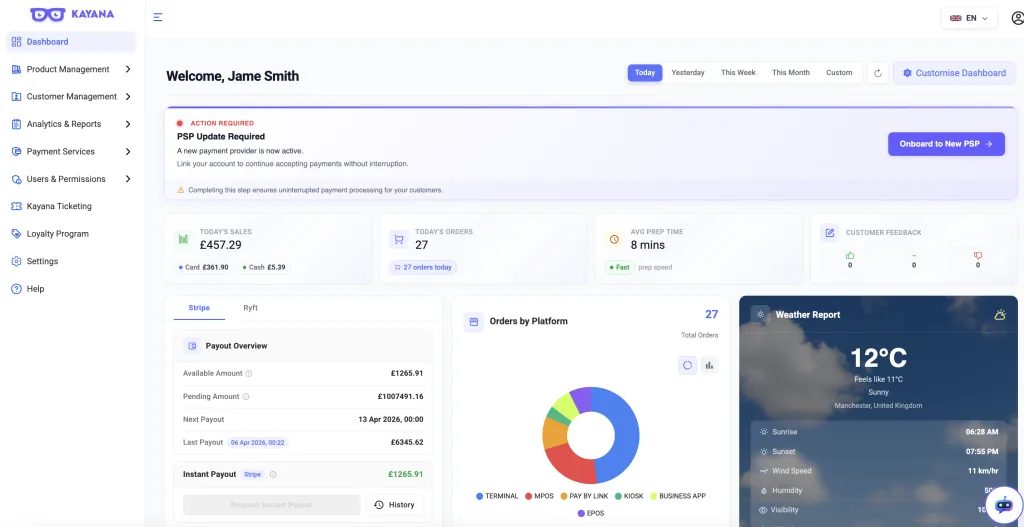Open the chatbot assistant icon
Viewport: 1024px width, 527px height.
tap(1004, 505)
